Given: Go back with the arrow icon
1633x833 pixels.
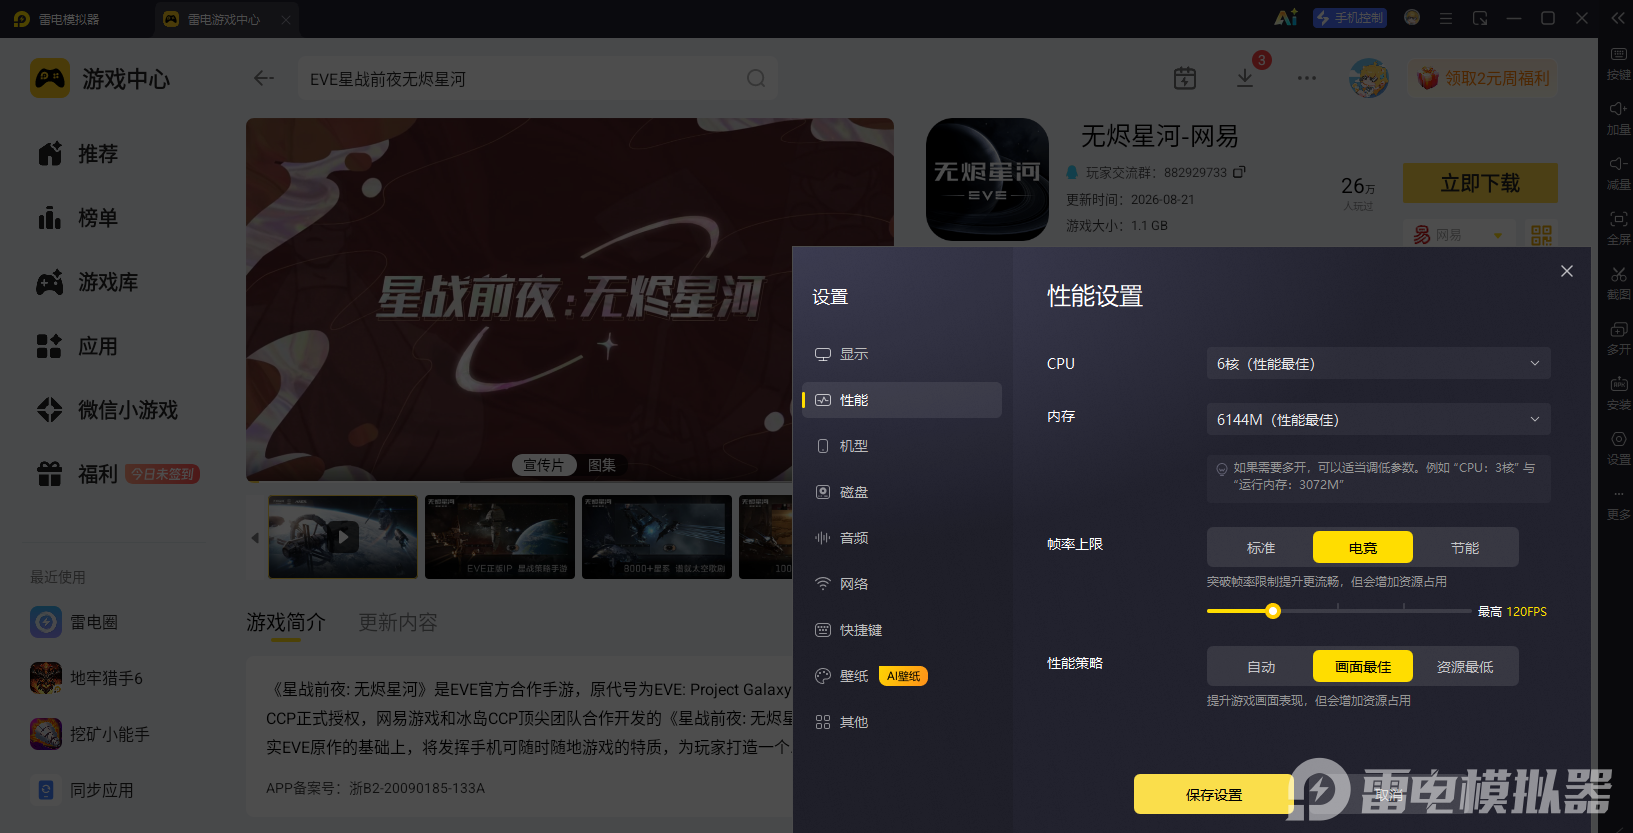Looking at the screenshot, I should click(264, 78).
